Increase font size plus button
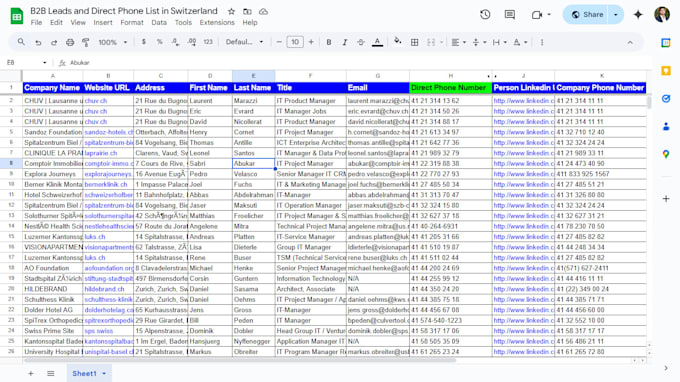Viewport: 680px width, 382px height. pyautogui.click(x=311, y=42)
